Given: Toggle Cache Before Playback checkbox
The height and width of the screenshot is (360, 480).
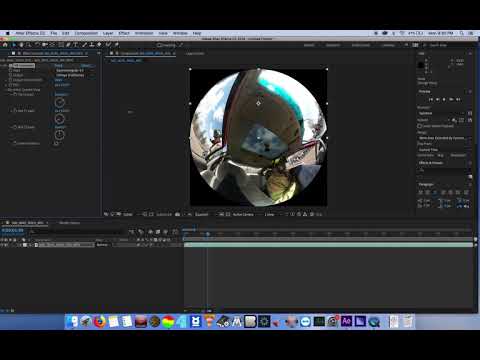Looking at the screenshot, I should [420, 126].
